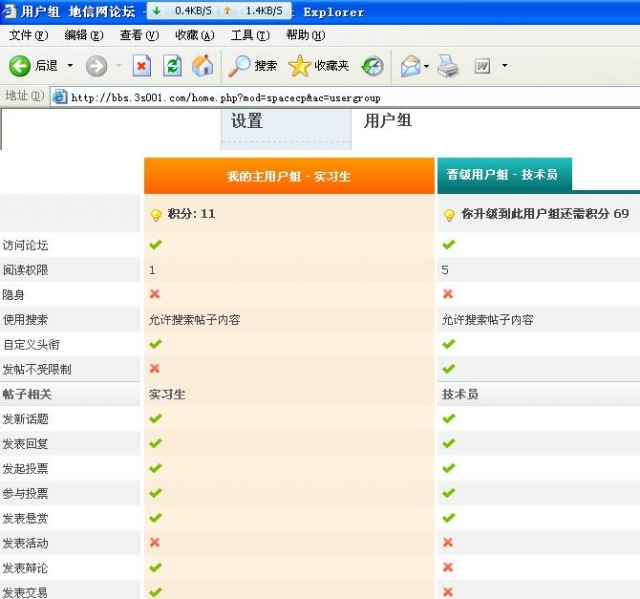
Task: Open the Search (搜索) toolbar button
Action: click(x=253, y=66)
